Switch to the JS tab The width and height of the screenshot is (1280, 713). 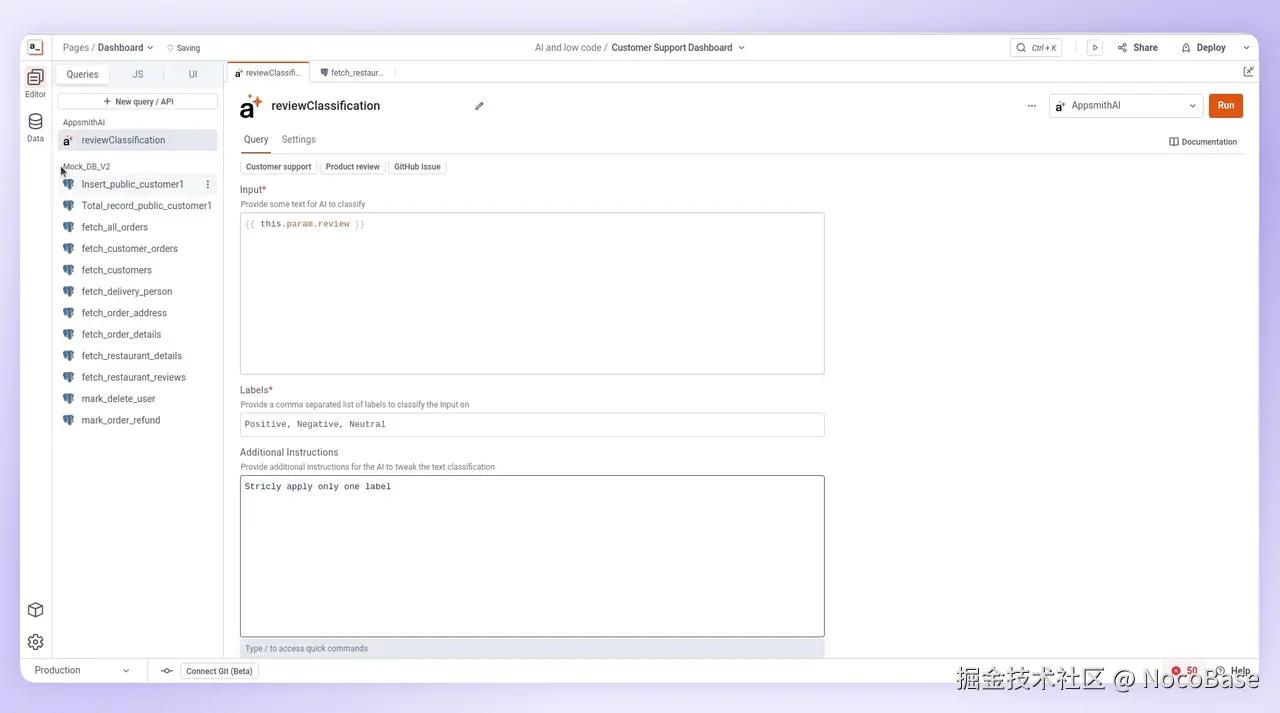click(138, 74)
